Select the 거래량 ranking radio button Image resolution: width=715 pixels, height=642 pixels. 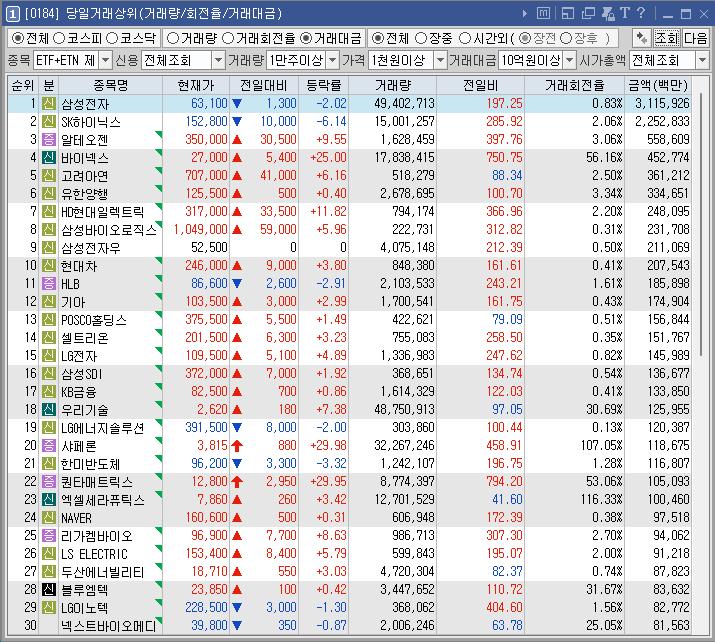173,38
